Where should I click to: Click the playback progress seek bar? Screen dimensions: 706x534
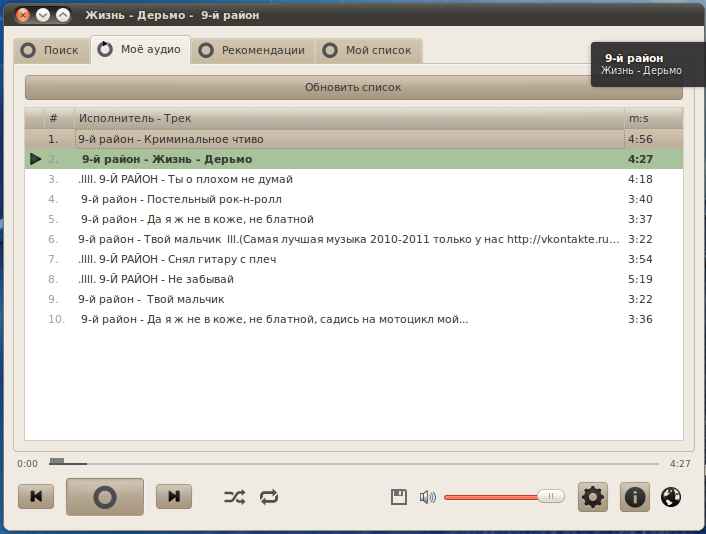350,463
